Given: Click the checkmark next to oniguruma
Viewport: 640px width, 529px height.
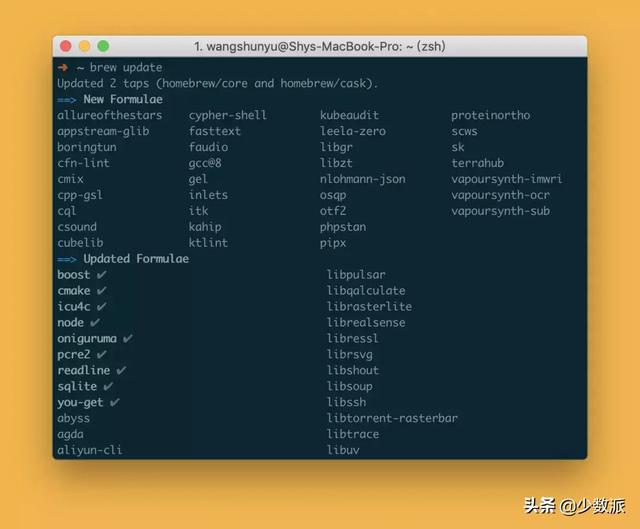Looking at the screenshot, I should 128,338.
